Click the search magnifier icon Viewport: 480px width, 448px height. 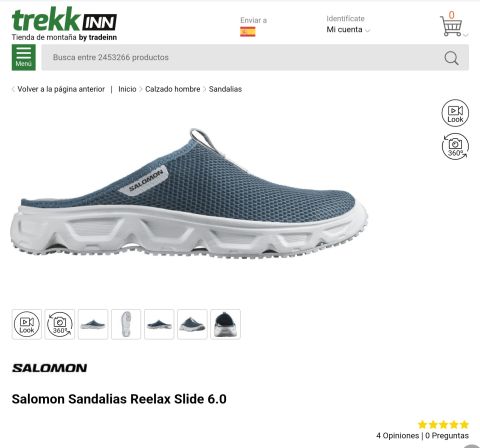451,58
